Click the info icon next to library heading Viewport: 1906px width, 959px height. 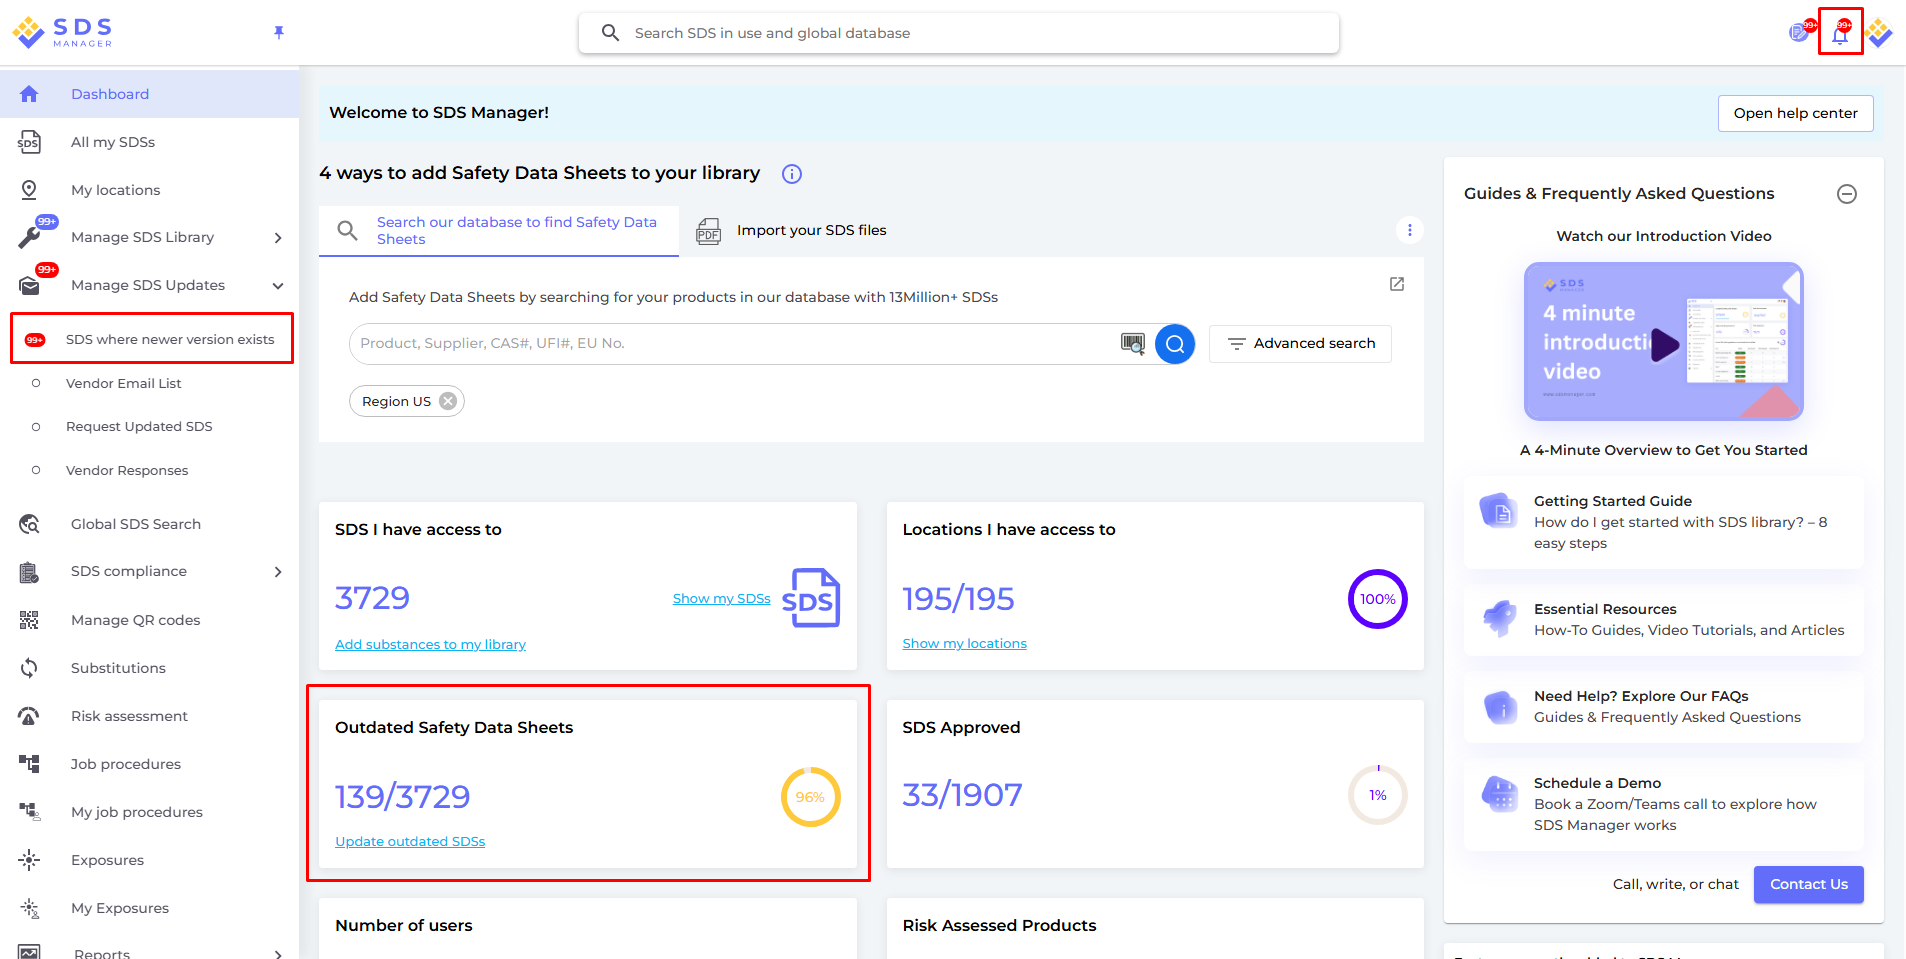(792, 174)
